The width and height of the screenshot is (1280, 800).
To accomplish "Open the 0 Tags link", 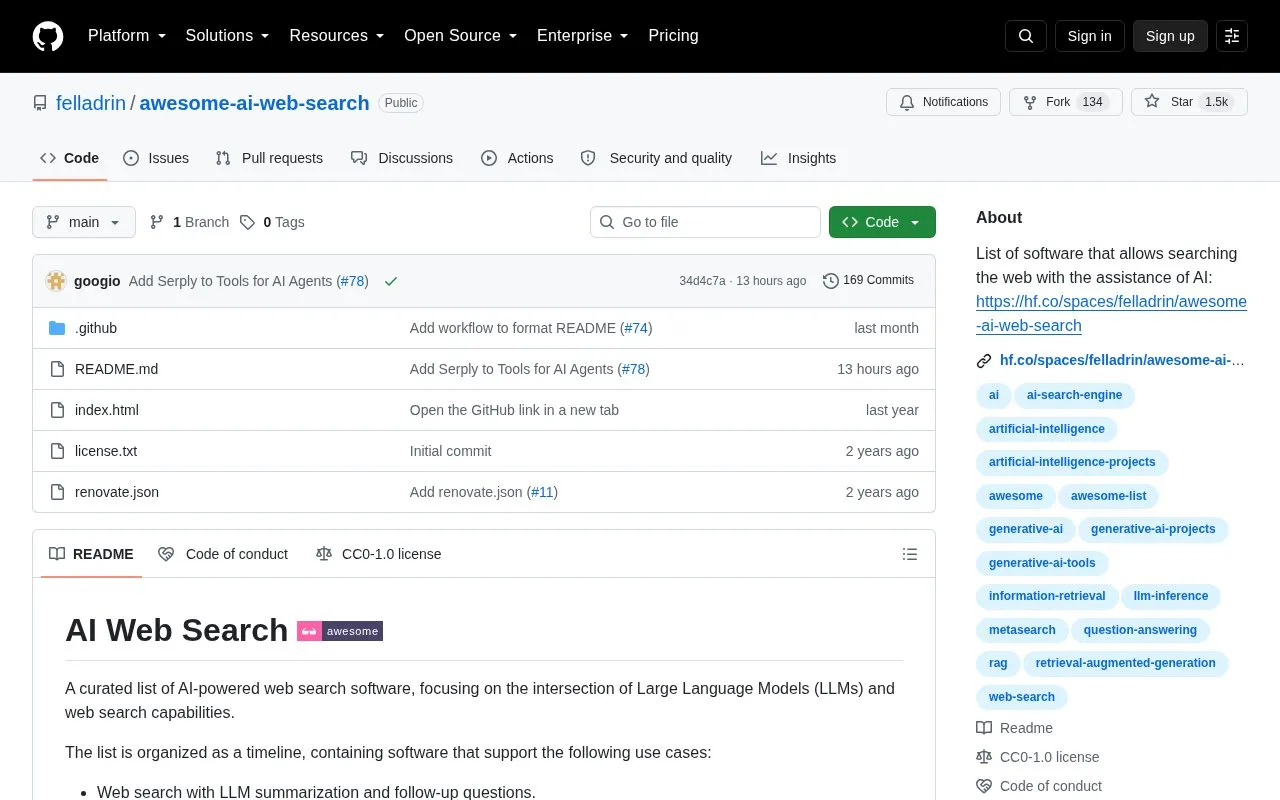I will 272,222.
